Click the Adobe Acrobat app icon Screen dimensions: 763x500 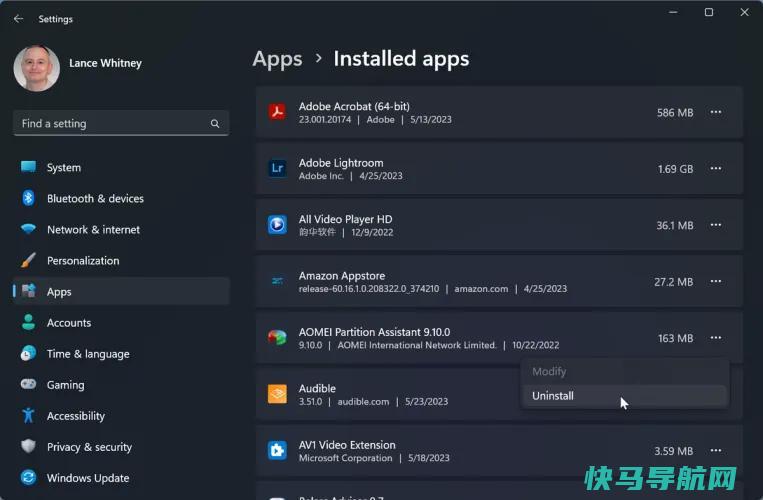[277, 112]
